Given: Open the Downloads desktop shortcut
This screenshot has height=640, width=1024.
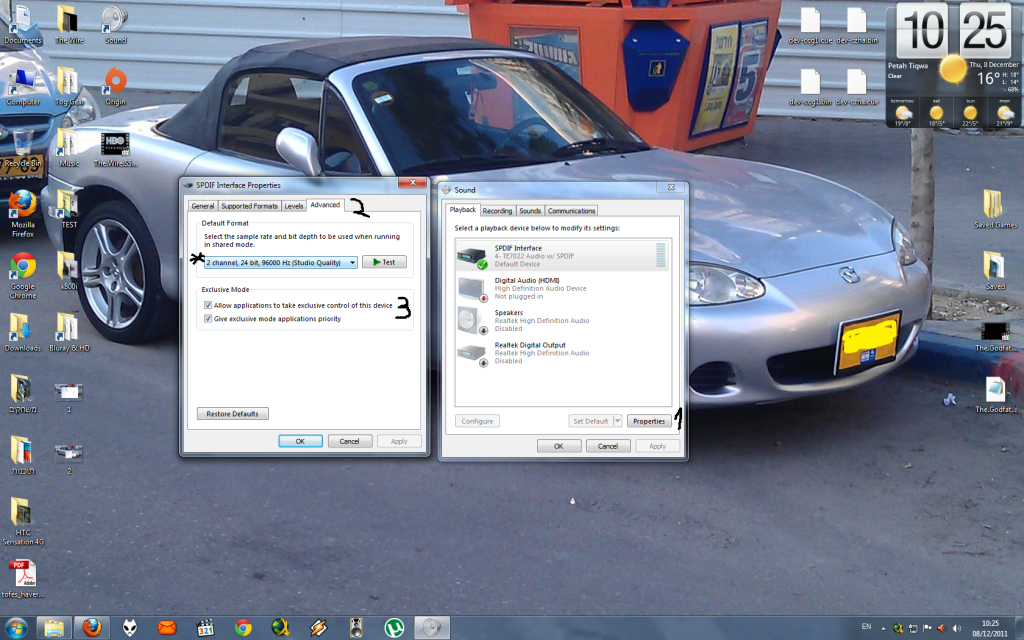Looking at the screenshot, I should coord(23,333).
